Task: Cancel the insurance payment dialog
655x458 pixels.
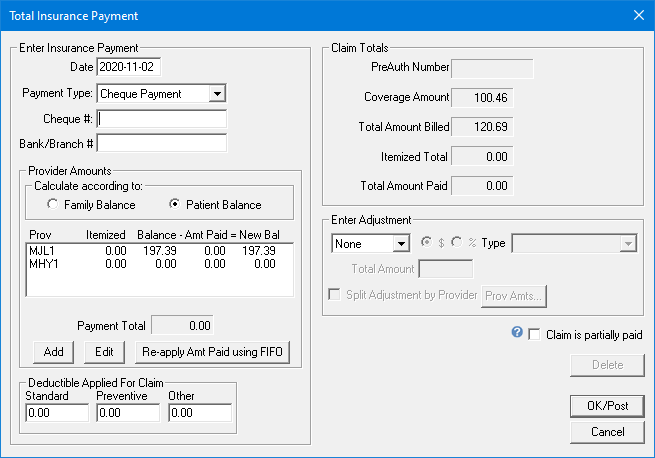Action: (x=607, y=432)
